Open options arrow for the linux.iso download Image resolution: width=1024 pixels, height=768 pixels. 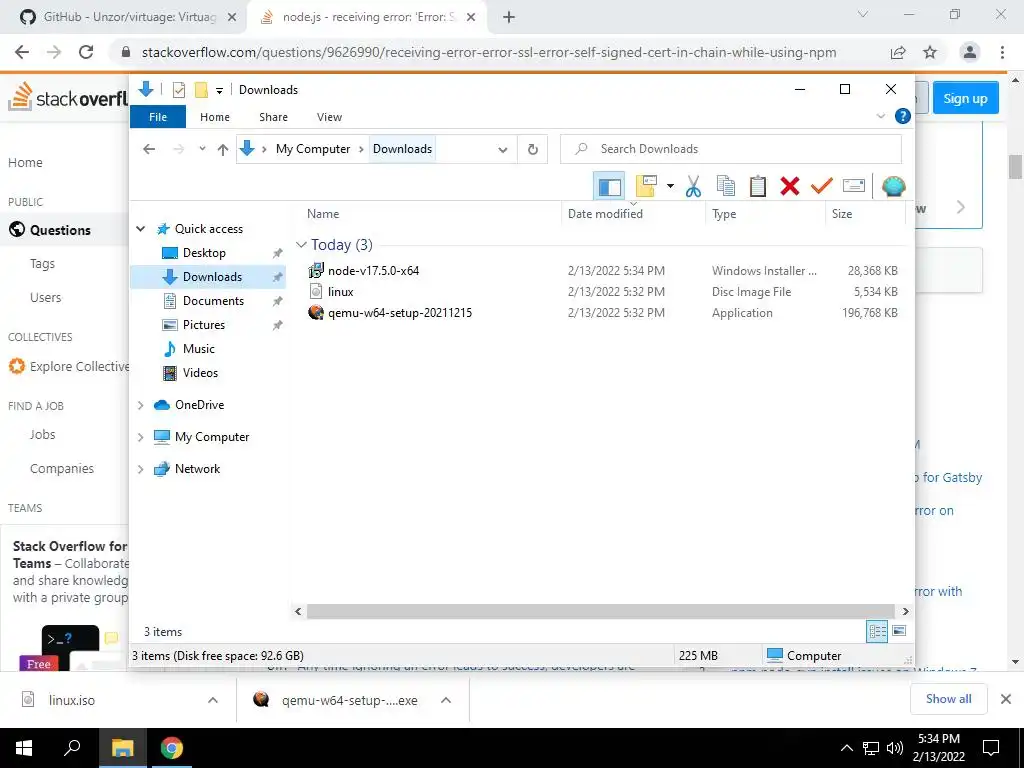click(213, 700)
